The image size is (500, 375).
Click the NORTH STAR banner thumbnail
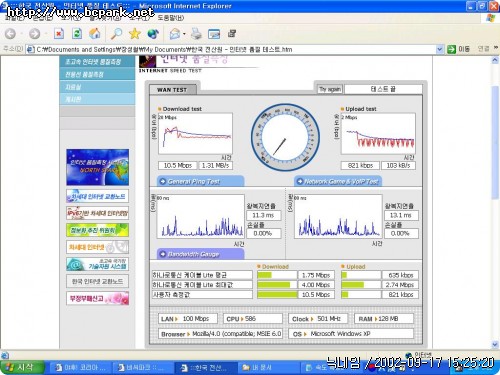tap(97, 167)
